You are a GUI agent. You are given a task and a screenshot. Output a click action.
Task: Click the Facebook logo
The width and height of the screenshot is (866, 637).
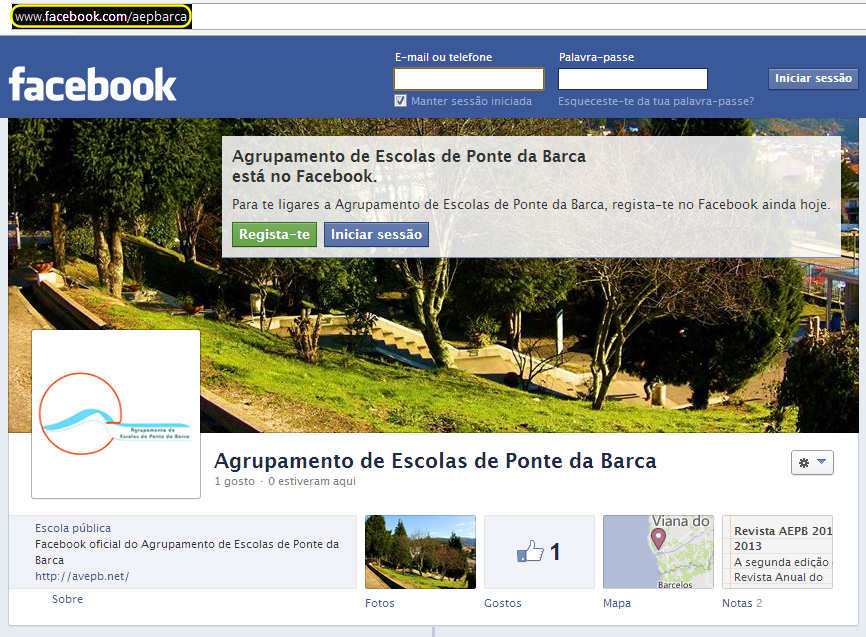(x=93, y=85)
